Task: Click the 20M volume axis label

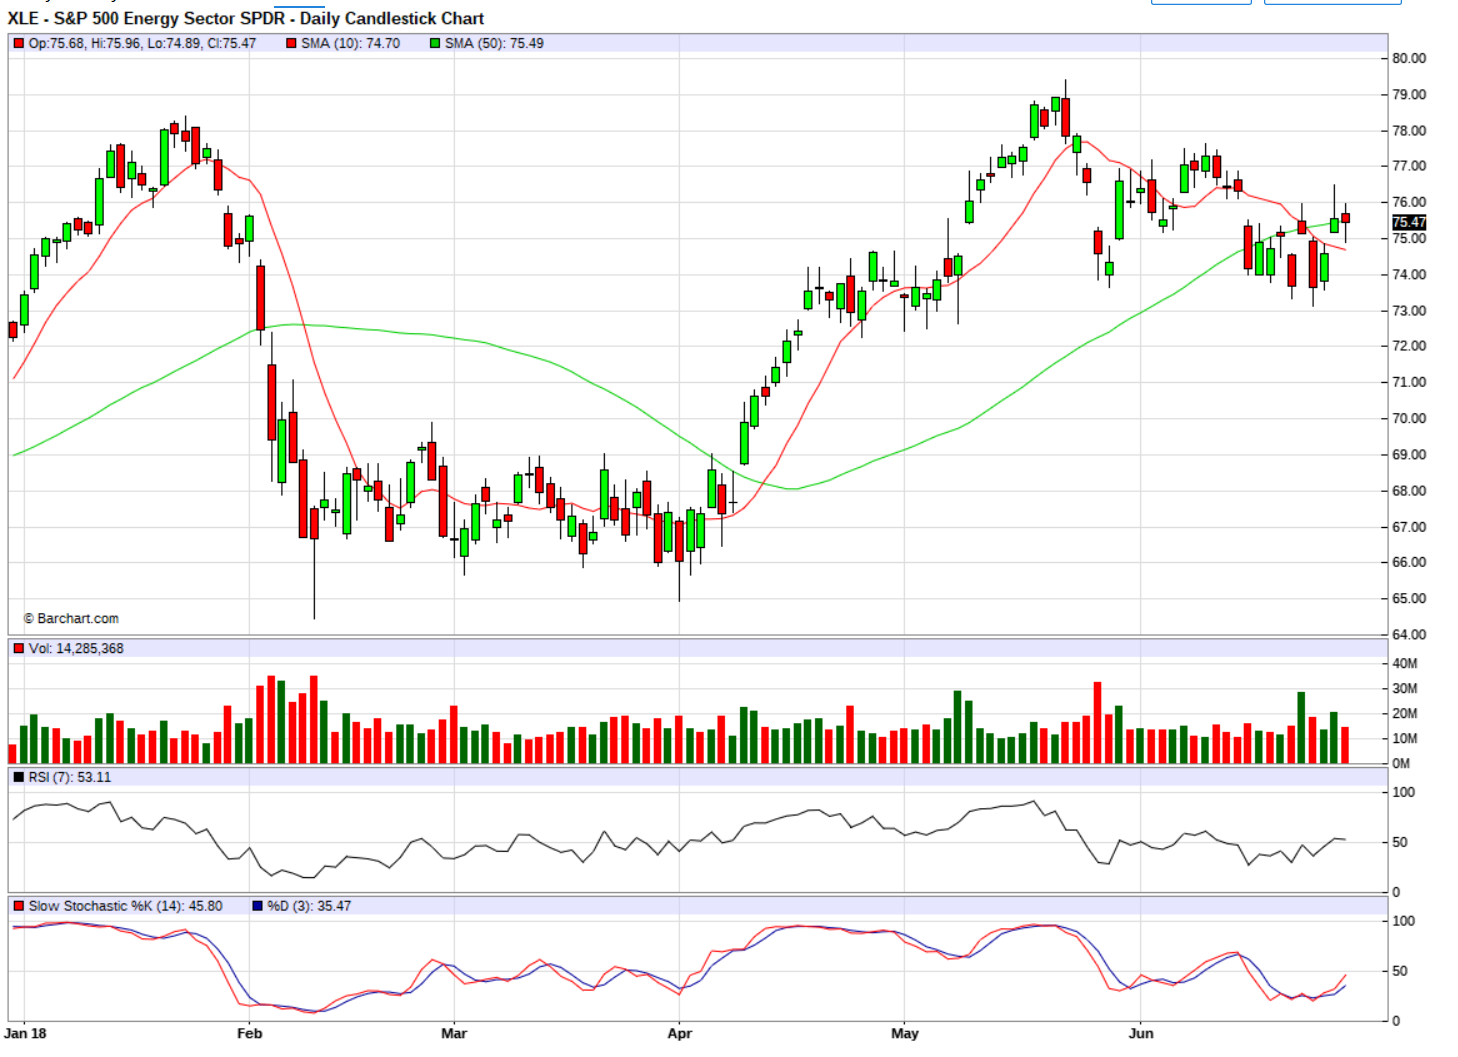Action: [1405, 714]
